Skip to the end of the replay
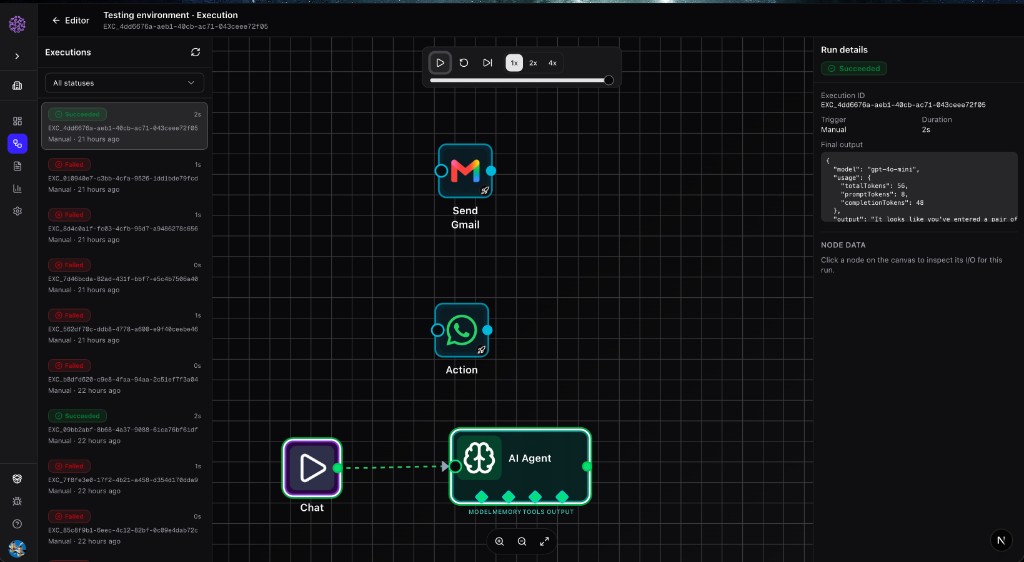1024x562 pixels. coord(487,63)
